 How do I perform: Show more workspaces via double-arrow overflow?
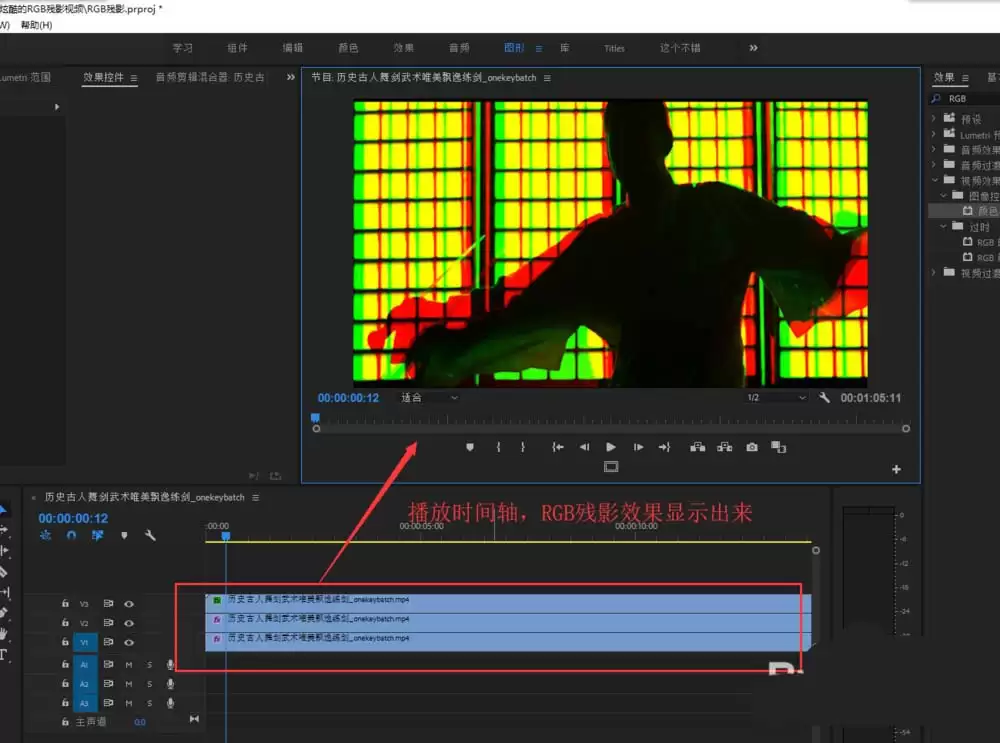tap(753, 48)
